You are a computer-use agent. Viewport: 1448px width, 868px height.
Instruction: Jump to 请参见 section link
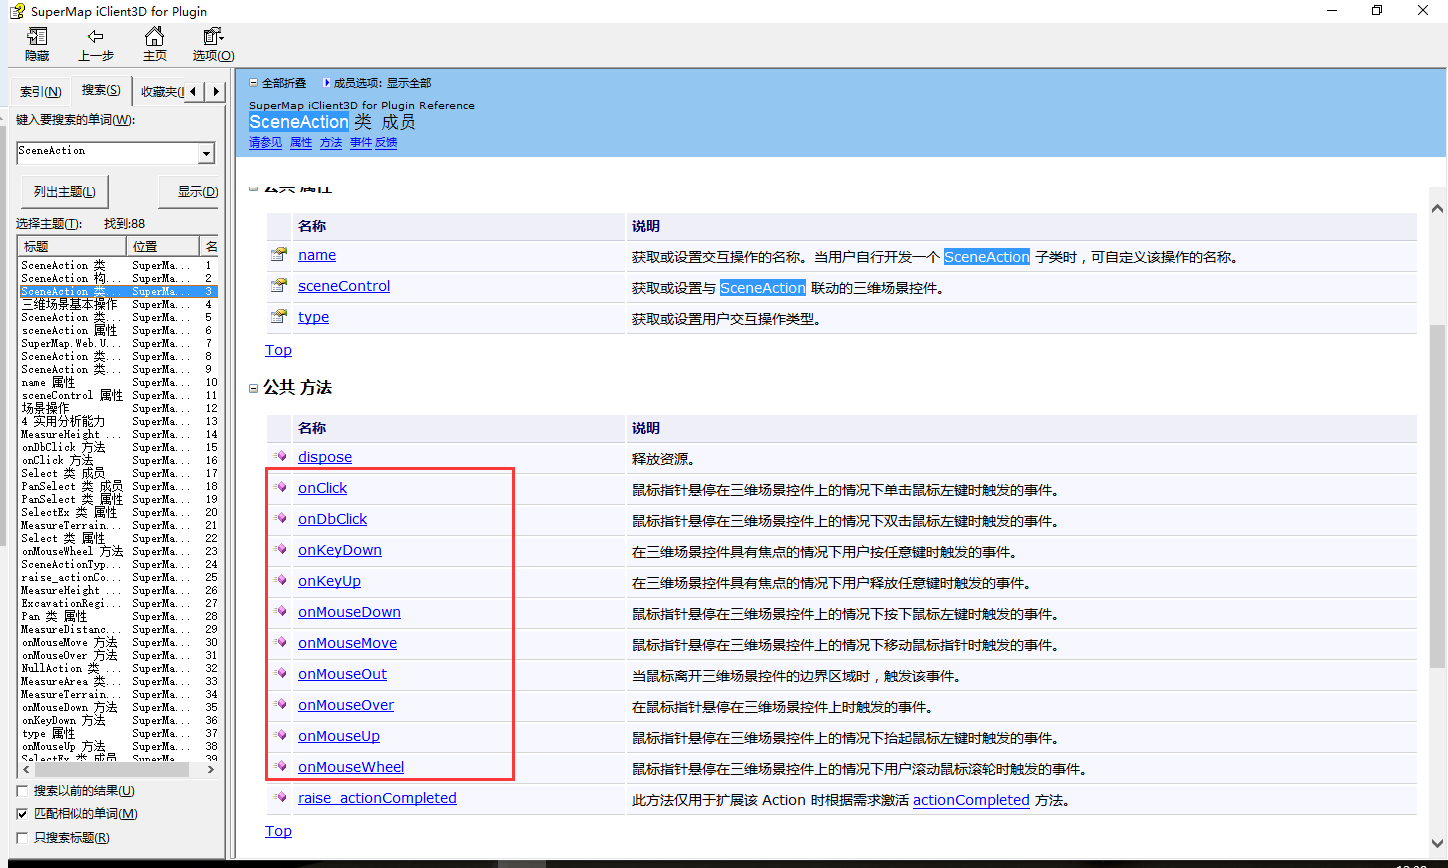pyautogui.click(x=265, y=143)
